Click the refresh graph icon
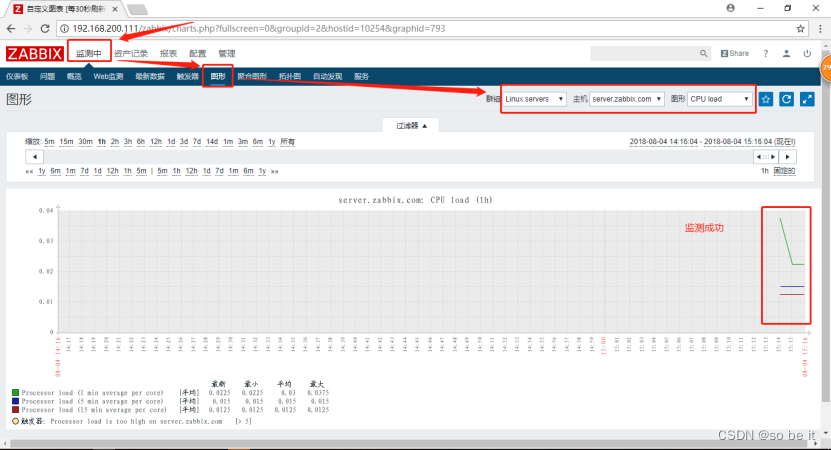The image size is (831, 450). [786, 99]
